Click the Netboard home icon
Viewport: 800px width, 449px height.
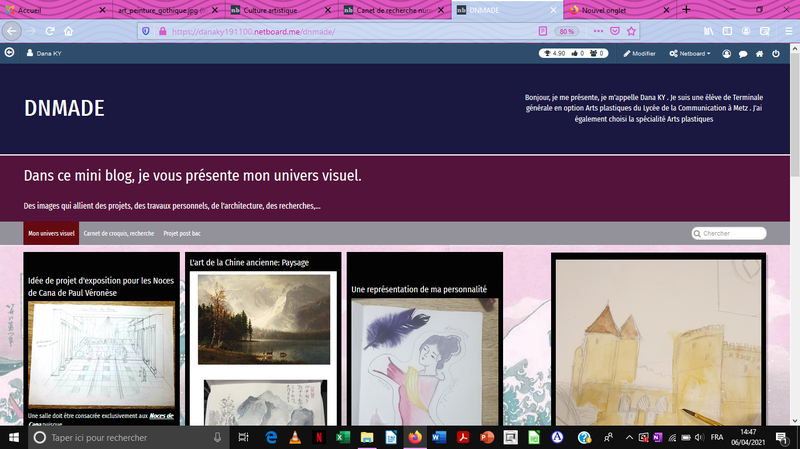tap(760, 53)
